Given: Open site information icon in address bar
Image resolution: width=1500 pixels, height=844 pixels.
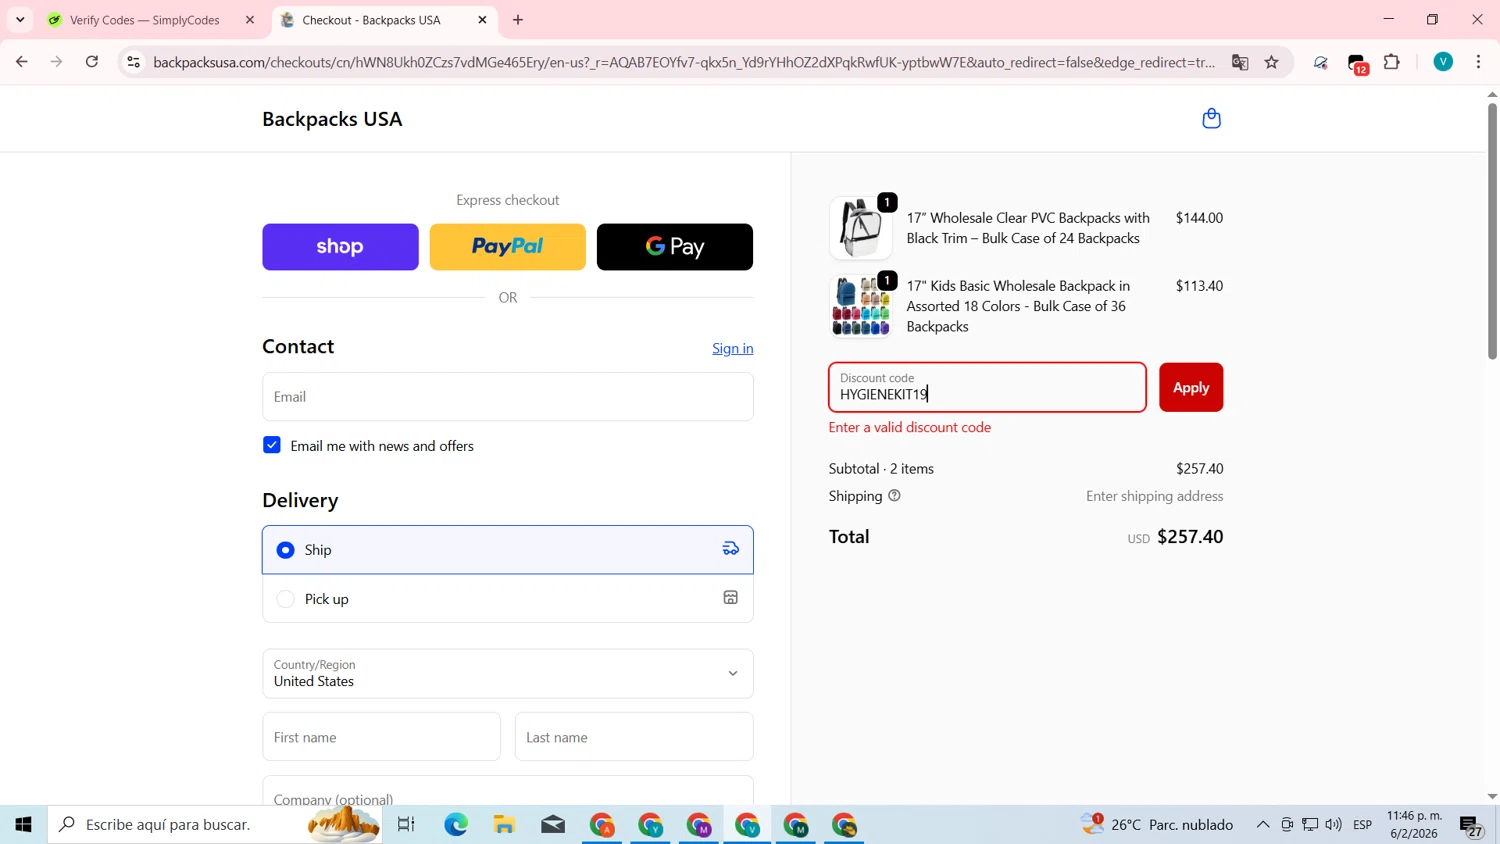Looking at the screenshot, I should tap(133, 62).
